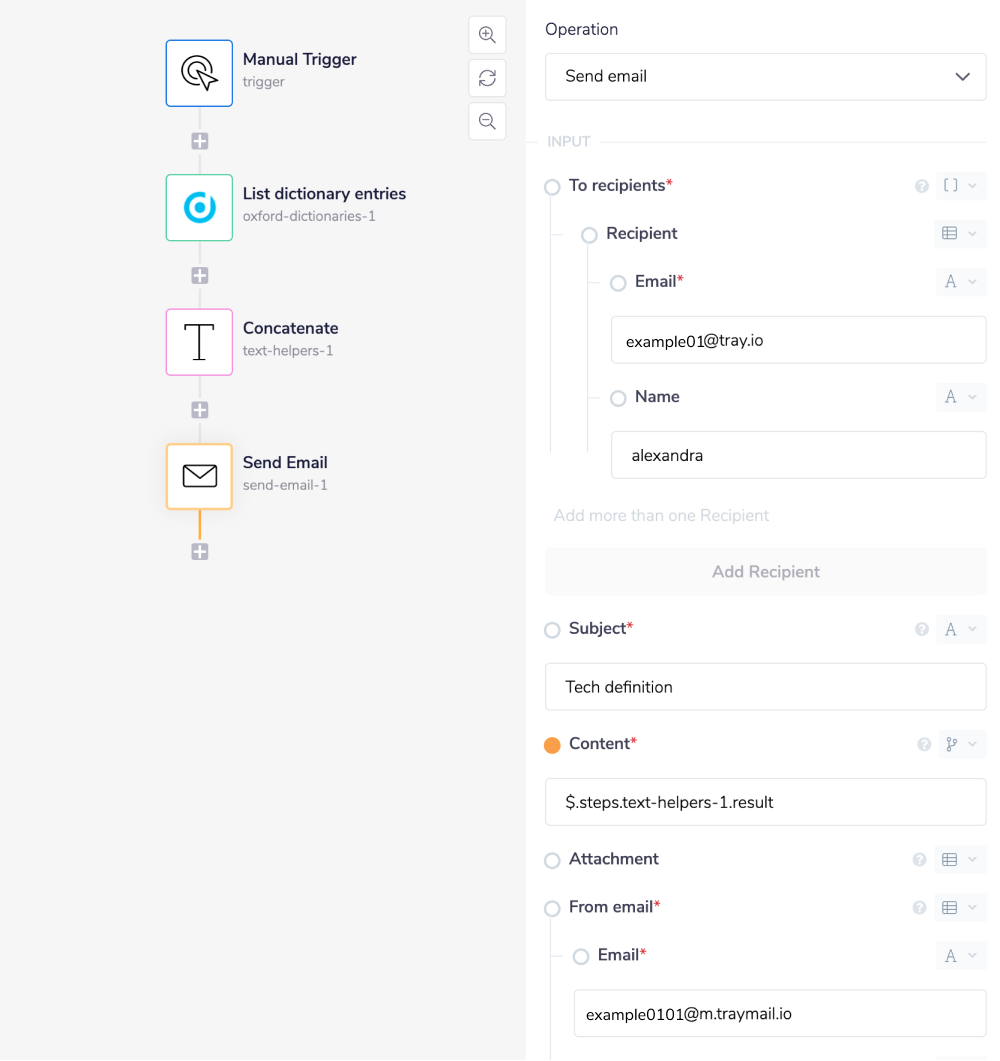The height and width of the screenshot is (1061, 1000).
Task: Select the List dictionary entries step icon
Action: pos(199,207)
